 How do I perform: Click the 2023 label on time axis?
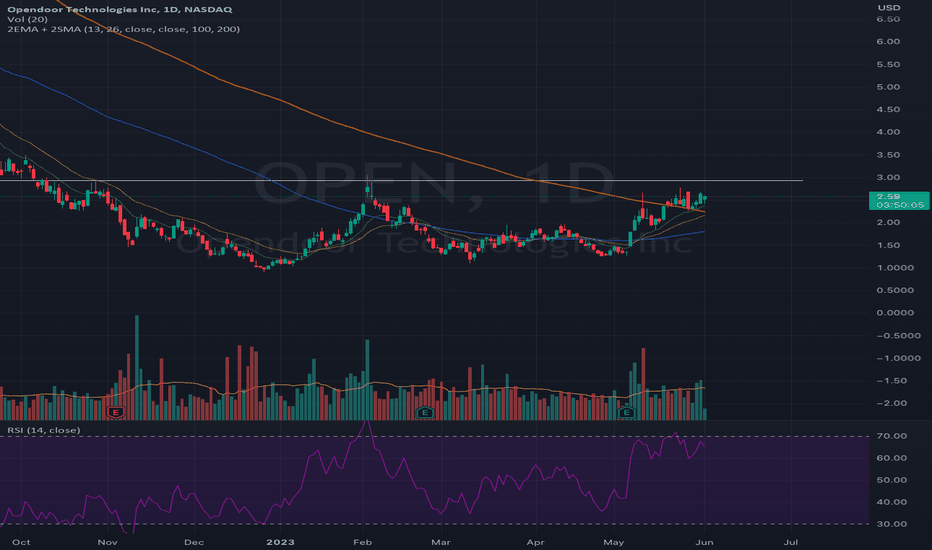click(x=280, y=542)
